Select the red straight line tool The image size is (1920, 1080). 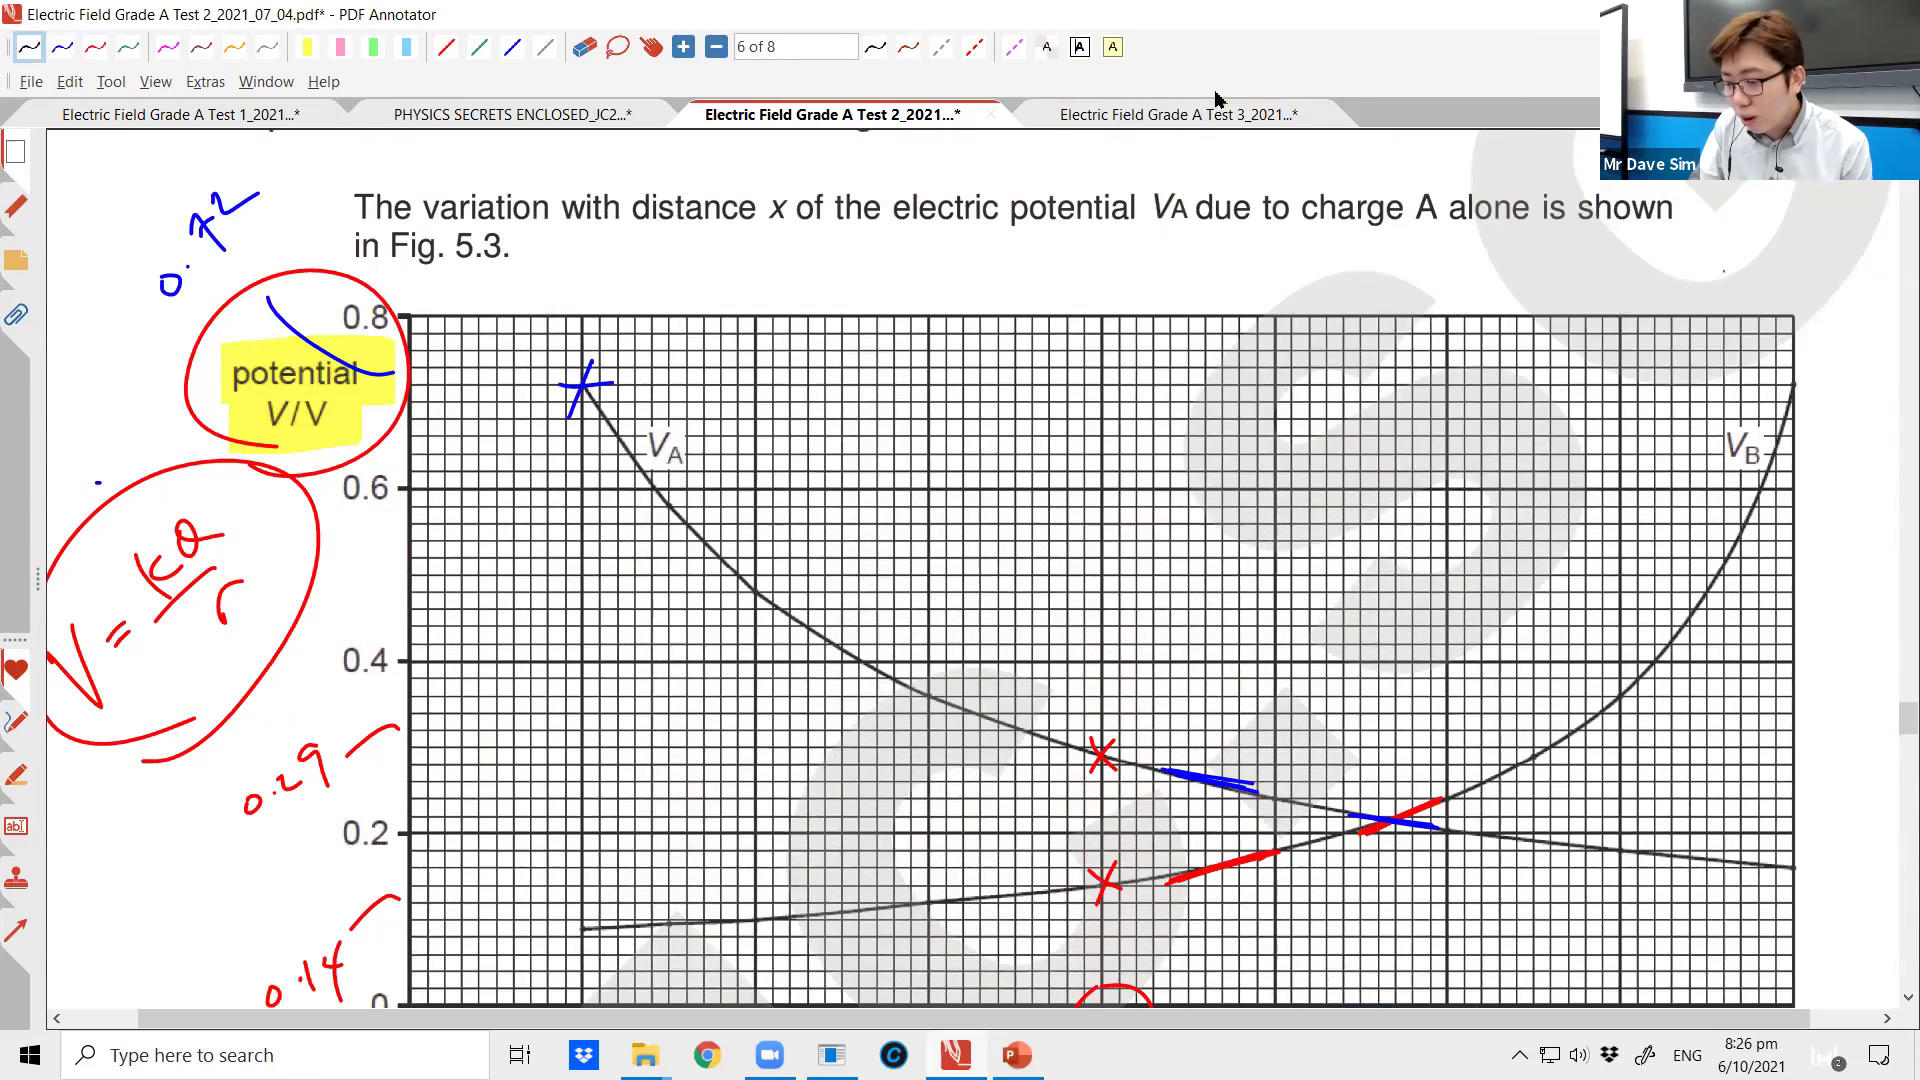[x=447, y=47]
